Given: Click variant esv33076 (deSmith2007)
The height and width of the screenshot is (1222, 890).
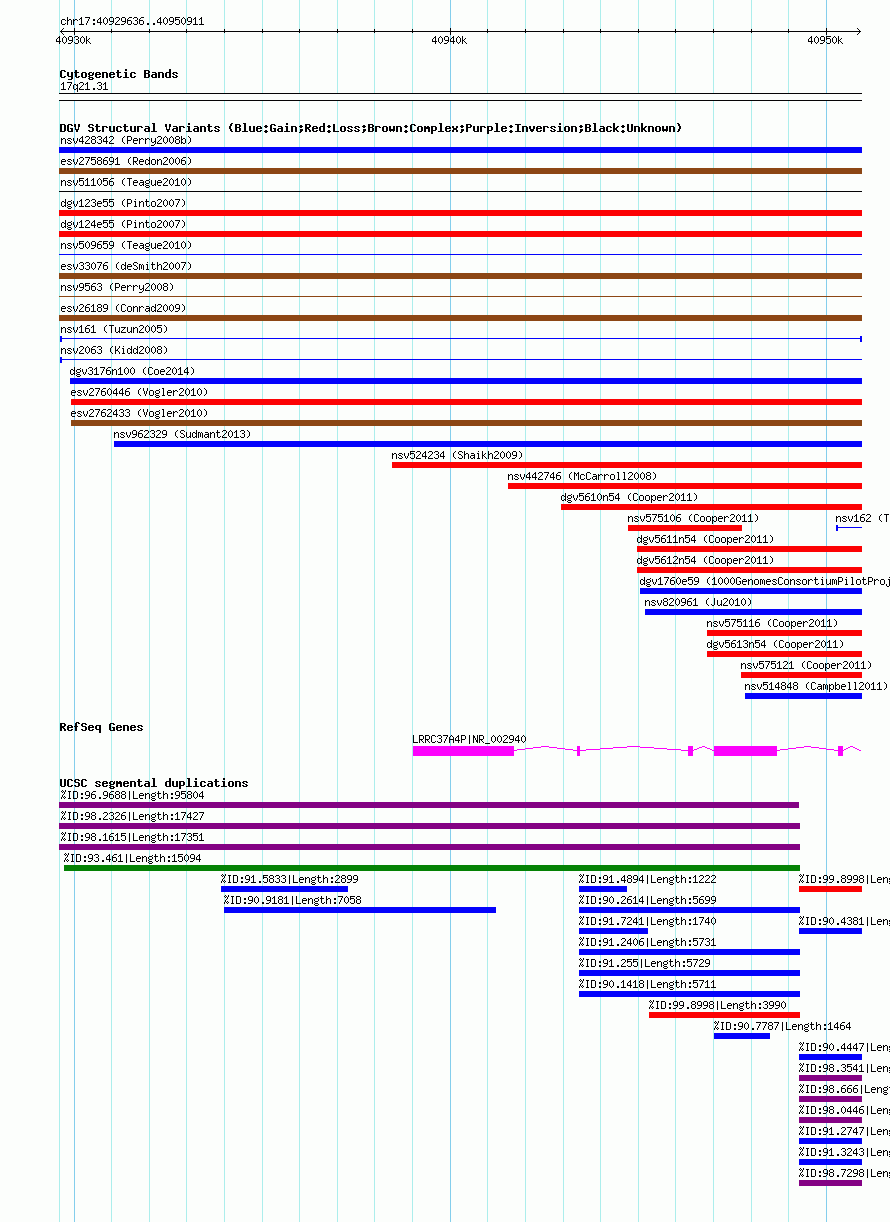Looking at the screenshot, I should coord(460,276).
